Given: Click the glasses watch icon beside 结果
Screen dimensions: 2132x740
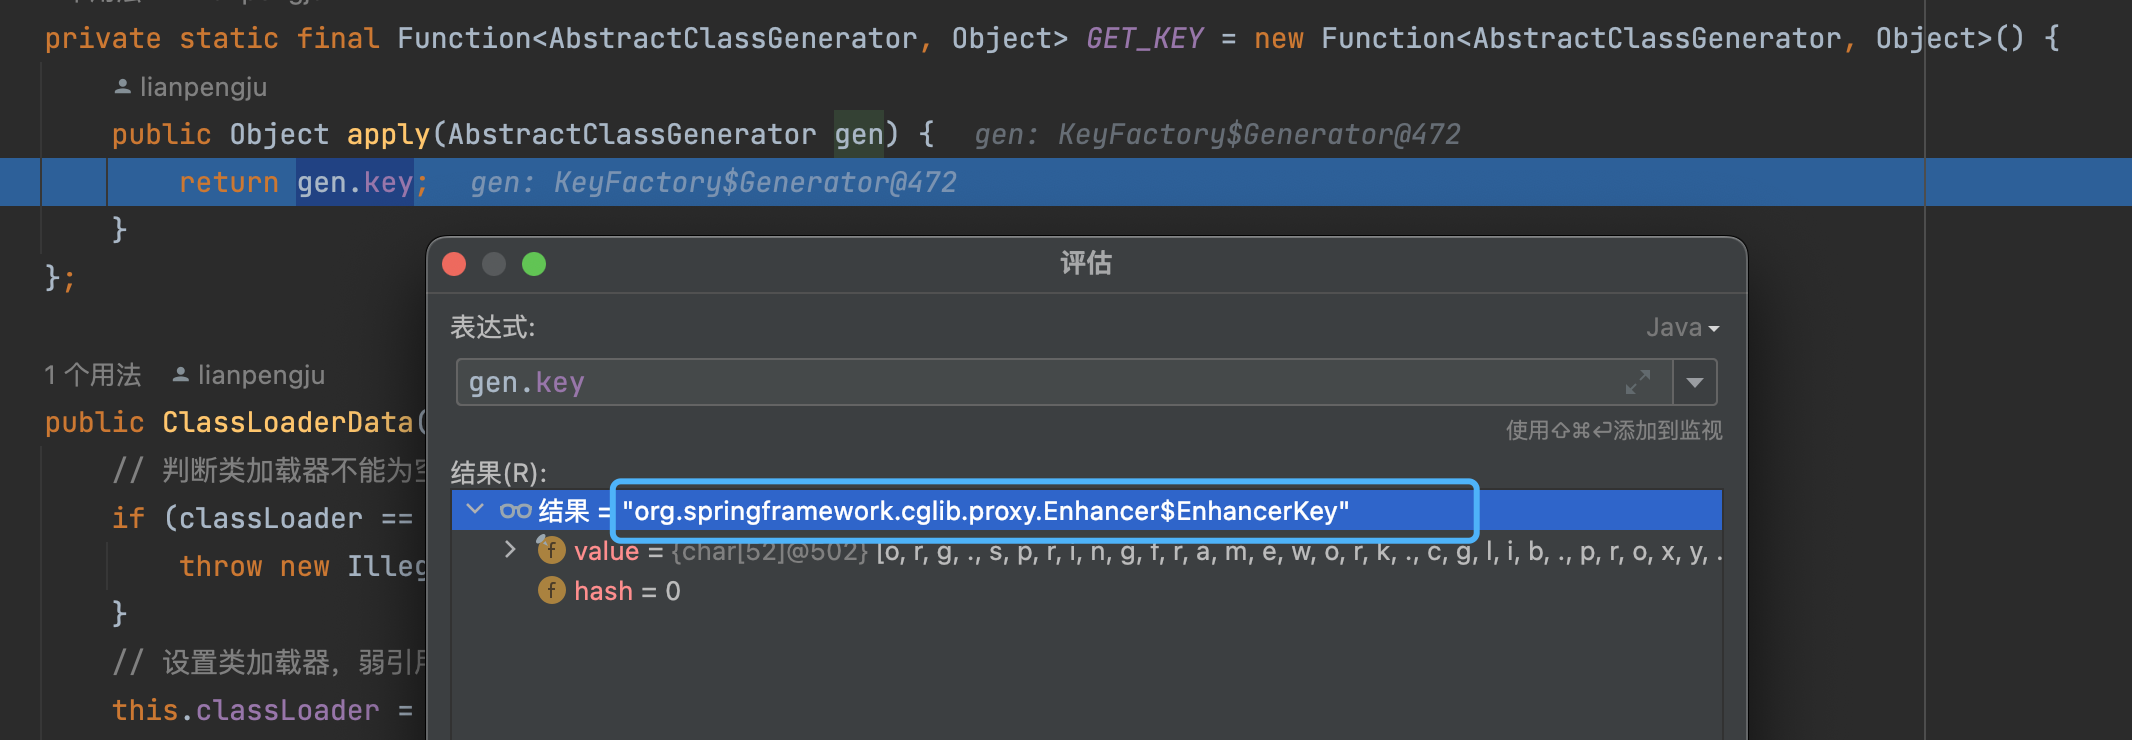Looking at the screenshot, I should click(515, 511).
